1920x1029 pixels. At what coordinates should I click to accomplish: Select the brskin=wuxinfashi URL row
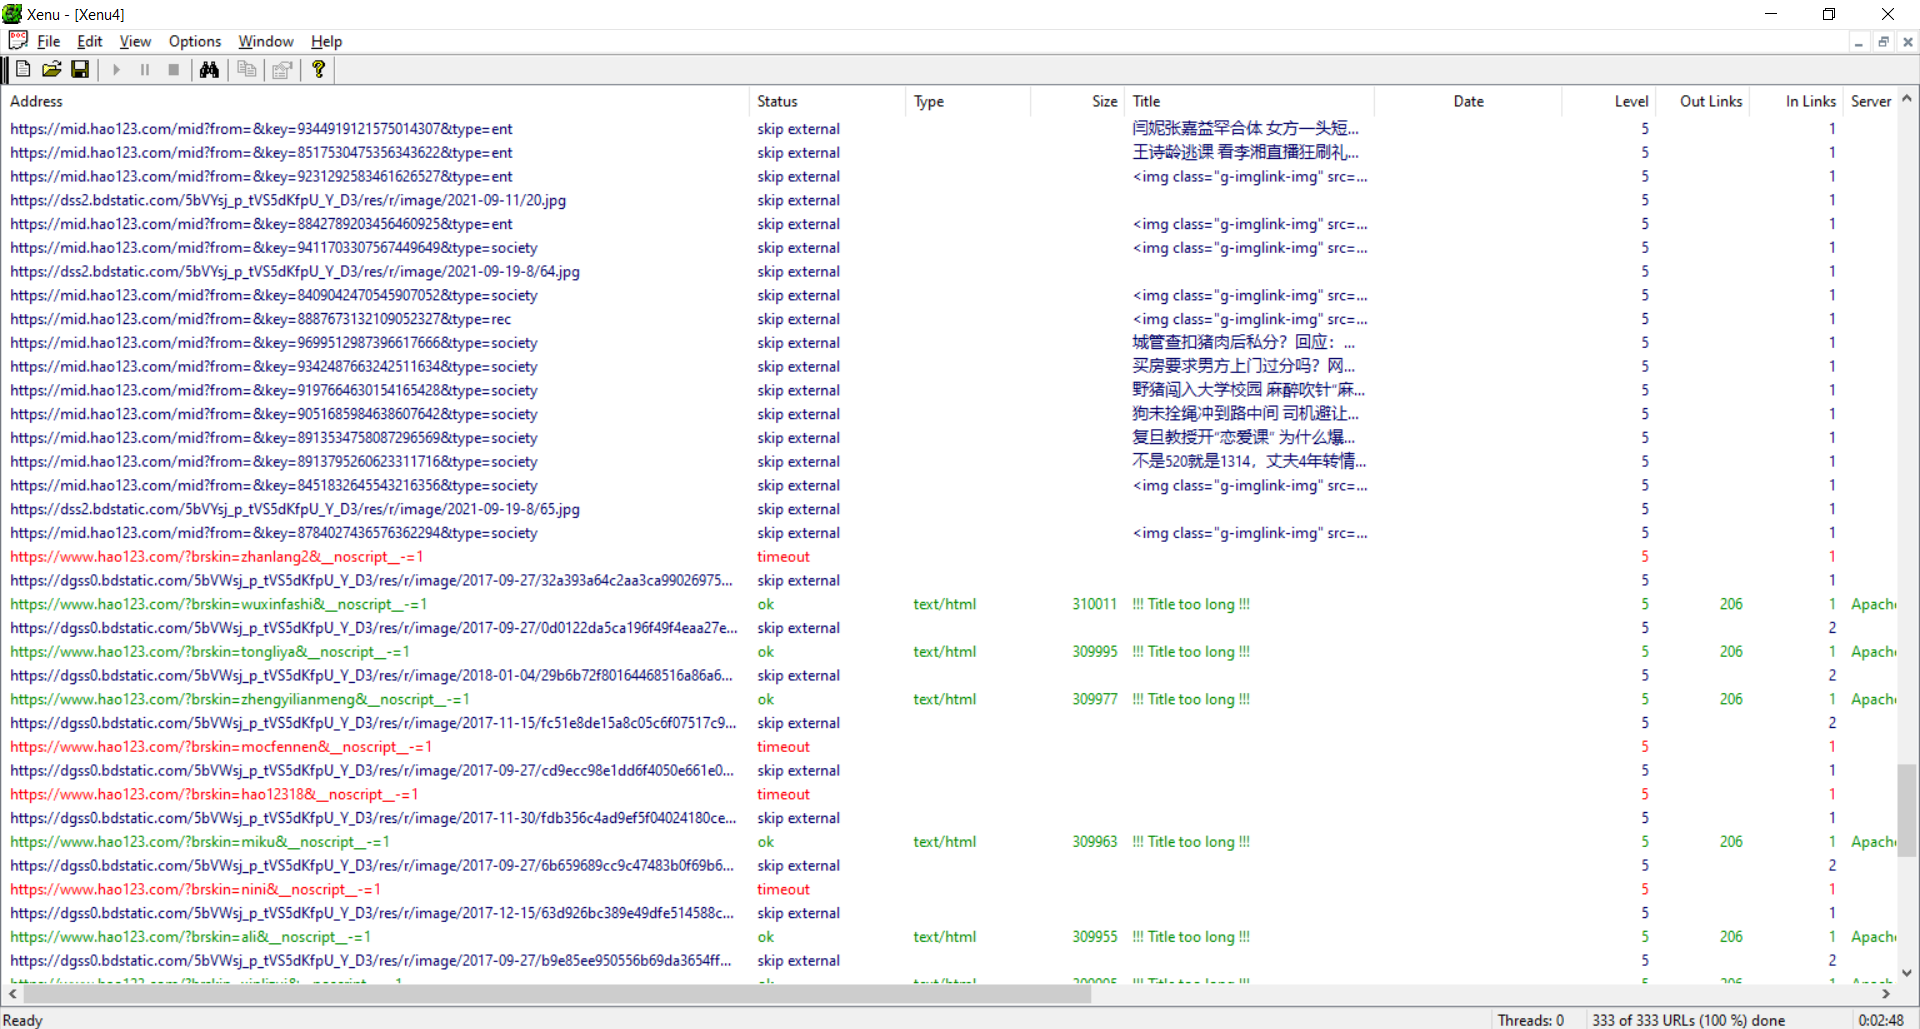coord(950,604)
